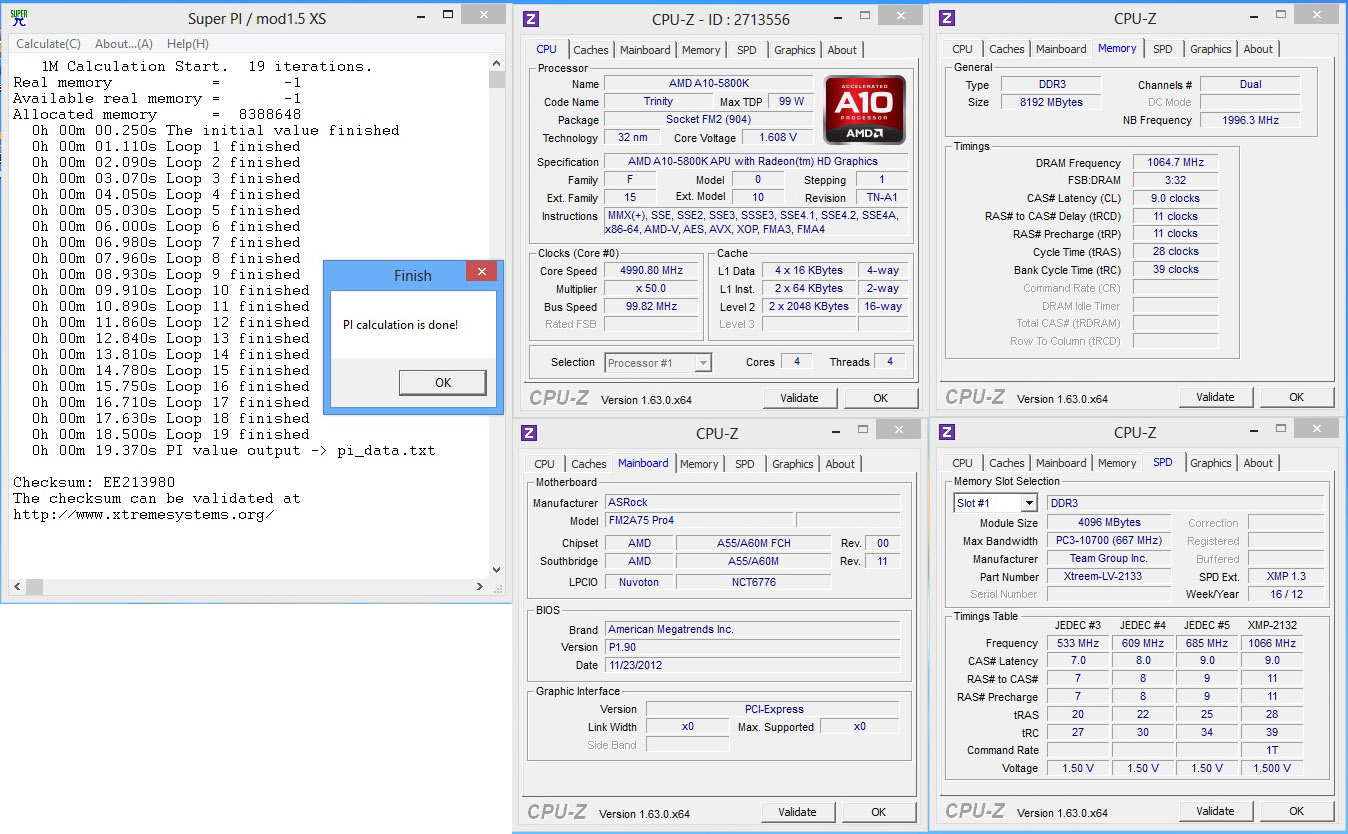Click the package value 'Socket FM2 (904)'

point(709,120)
